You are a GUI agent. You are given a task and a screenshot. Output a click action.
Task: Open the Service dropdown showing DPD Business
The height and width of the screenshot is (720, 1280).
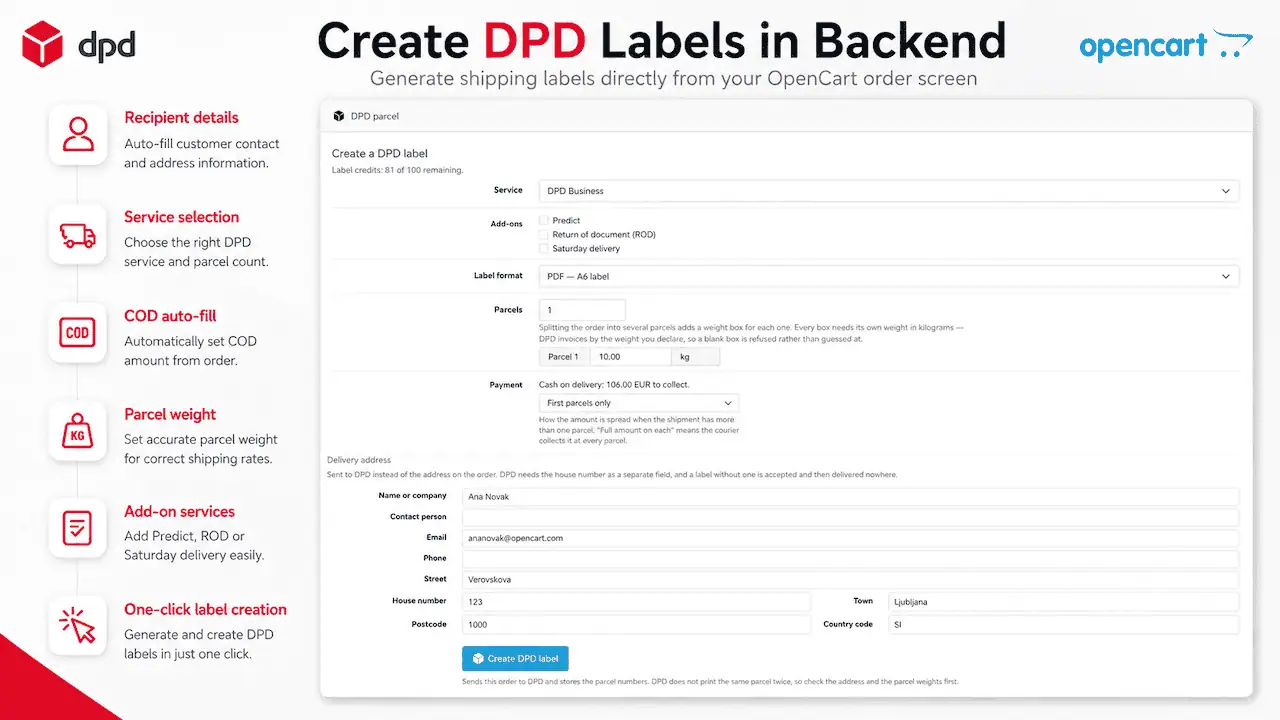(888, 190)
